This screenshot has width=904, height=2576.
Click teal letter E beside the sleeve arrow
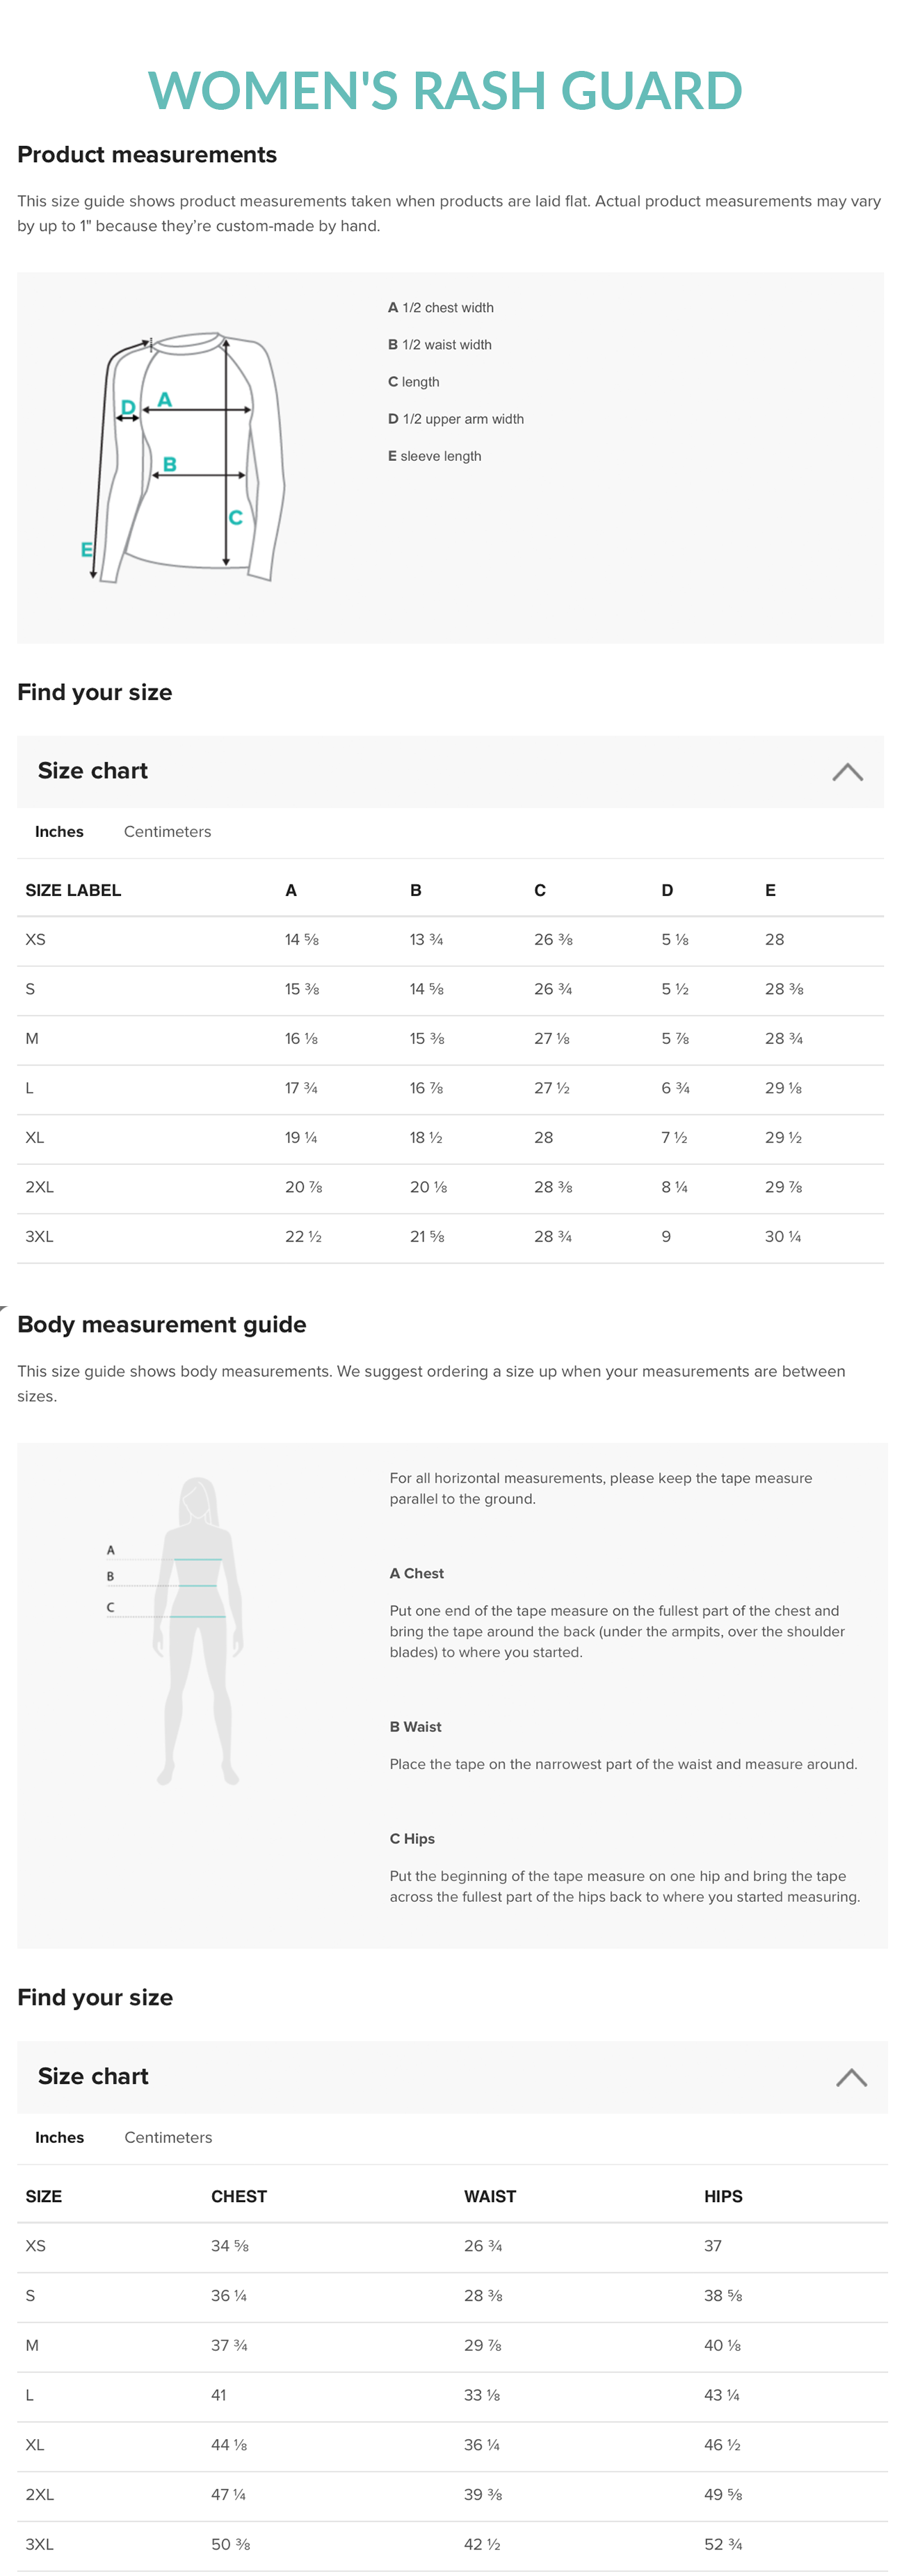click(x=86, y=549)
